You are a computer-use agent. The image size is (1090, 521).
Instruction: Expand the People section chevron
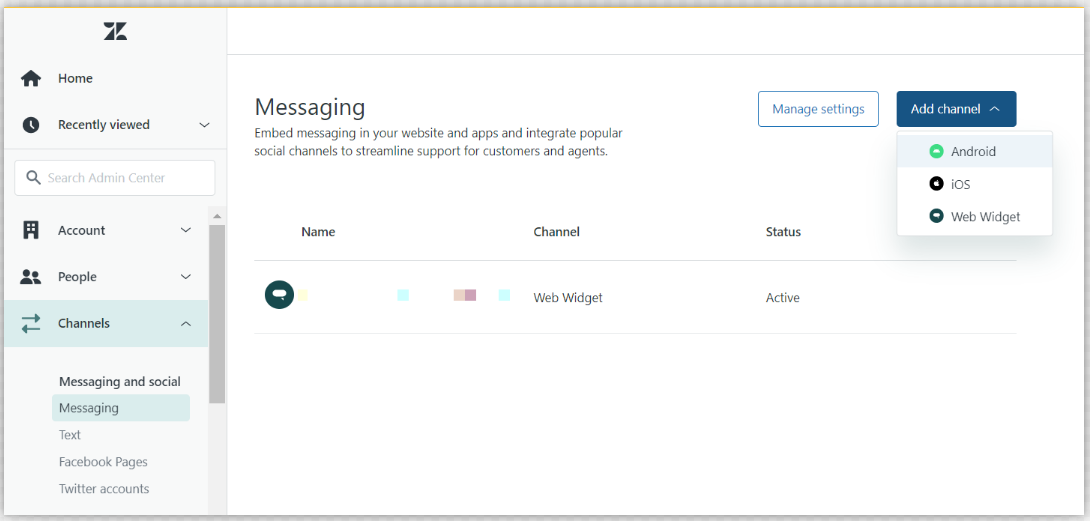185,277
